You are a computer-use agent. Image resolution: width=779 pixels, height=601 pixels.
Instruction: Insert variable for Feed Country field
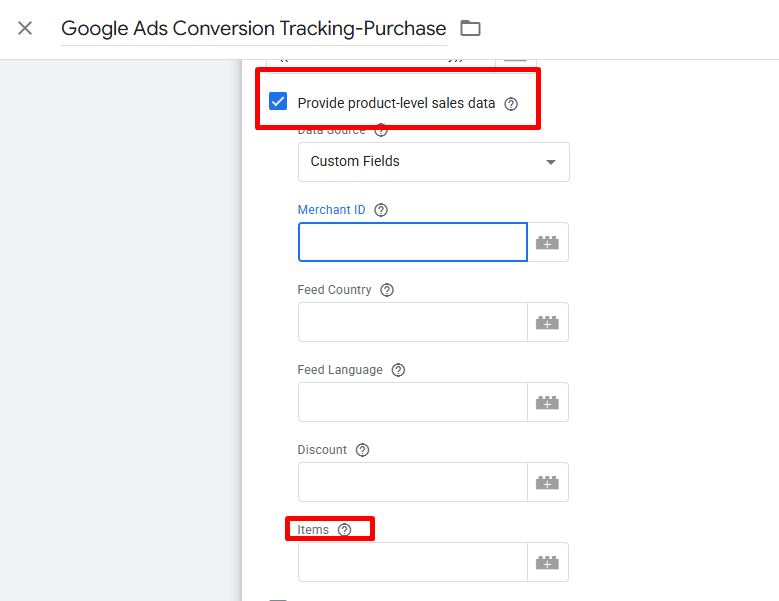[547, 322]
